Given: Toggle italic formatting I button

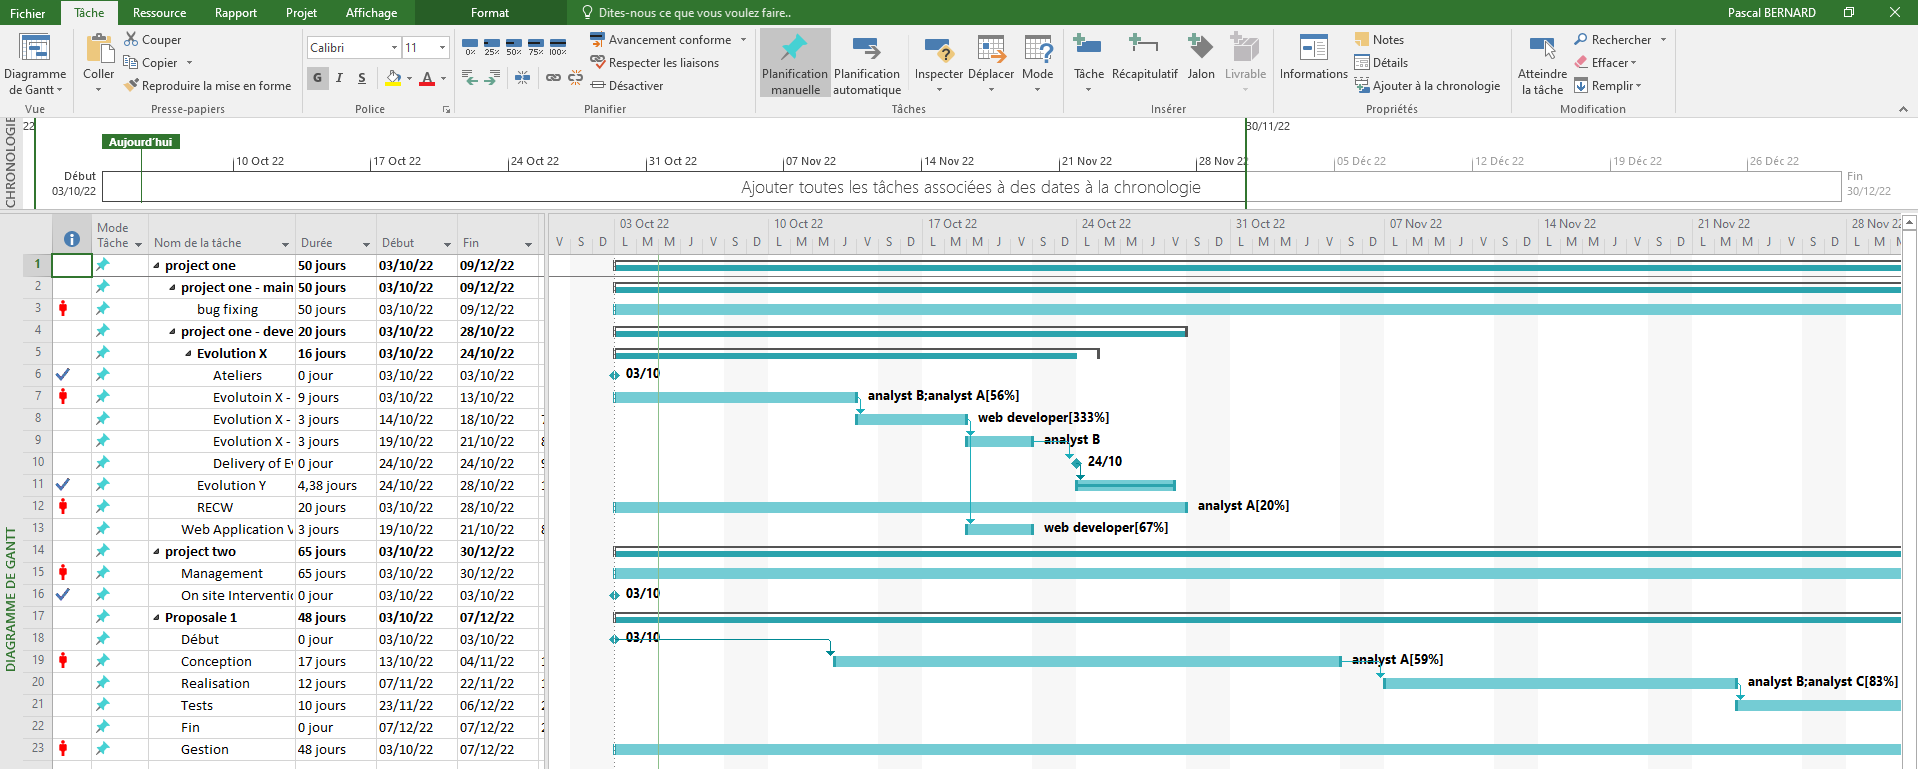Looking at the screenshot, I should [x=340, y=78].
